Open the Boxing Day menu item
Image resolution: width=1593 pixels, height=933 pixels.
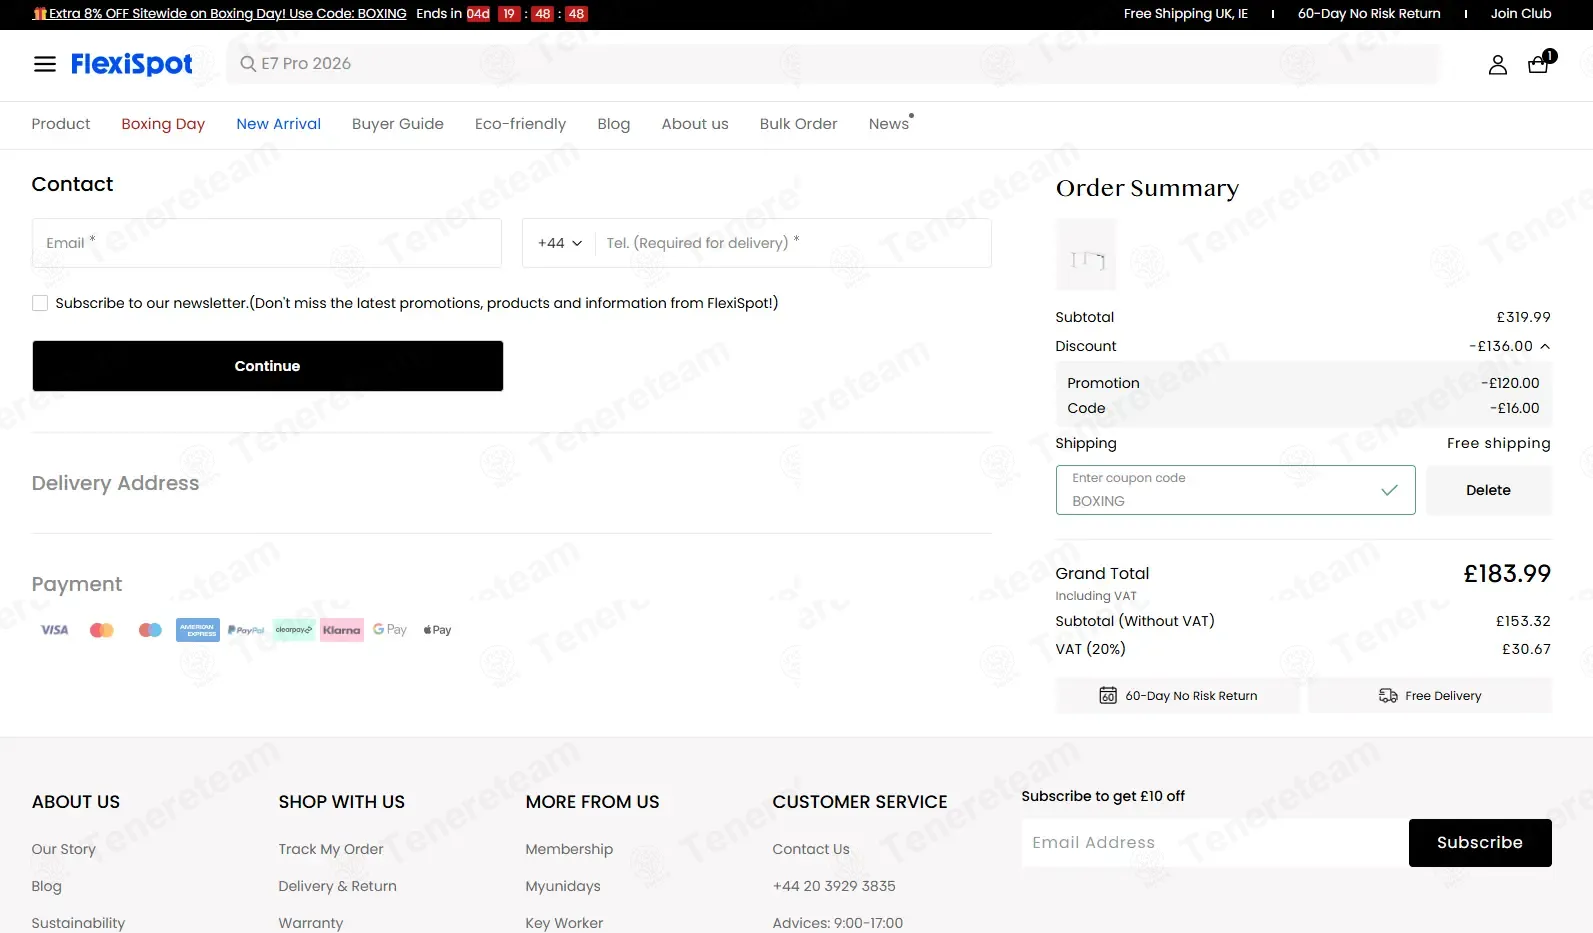163,124
